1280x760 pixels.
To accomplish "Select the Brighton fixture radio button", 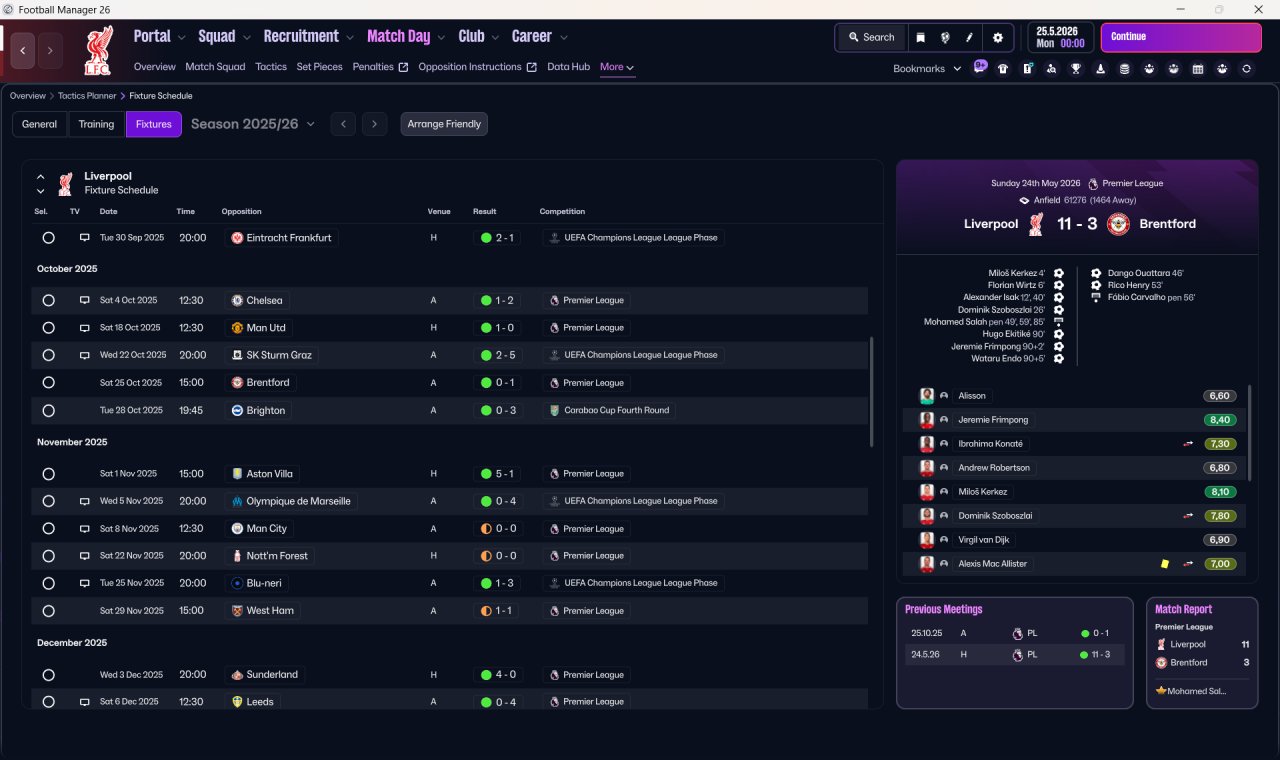I will coord(48,410).
